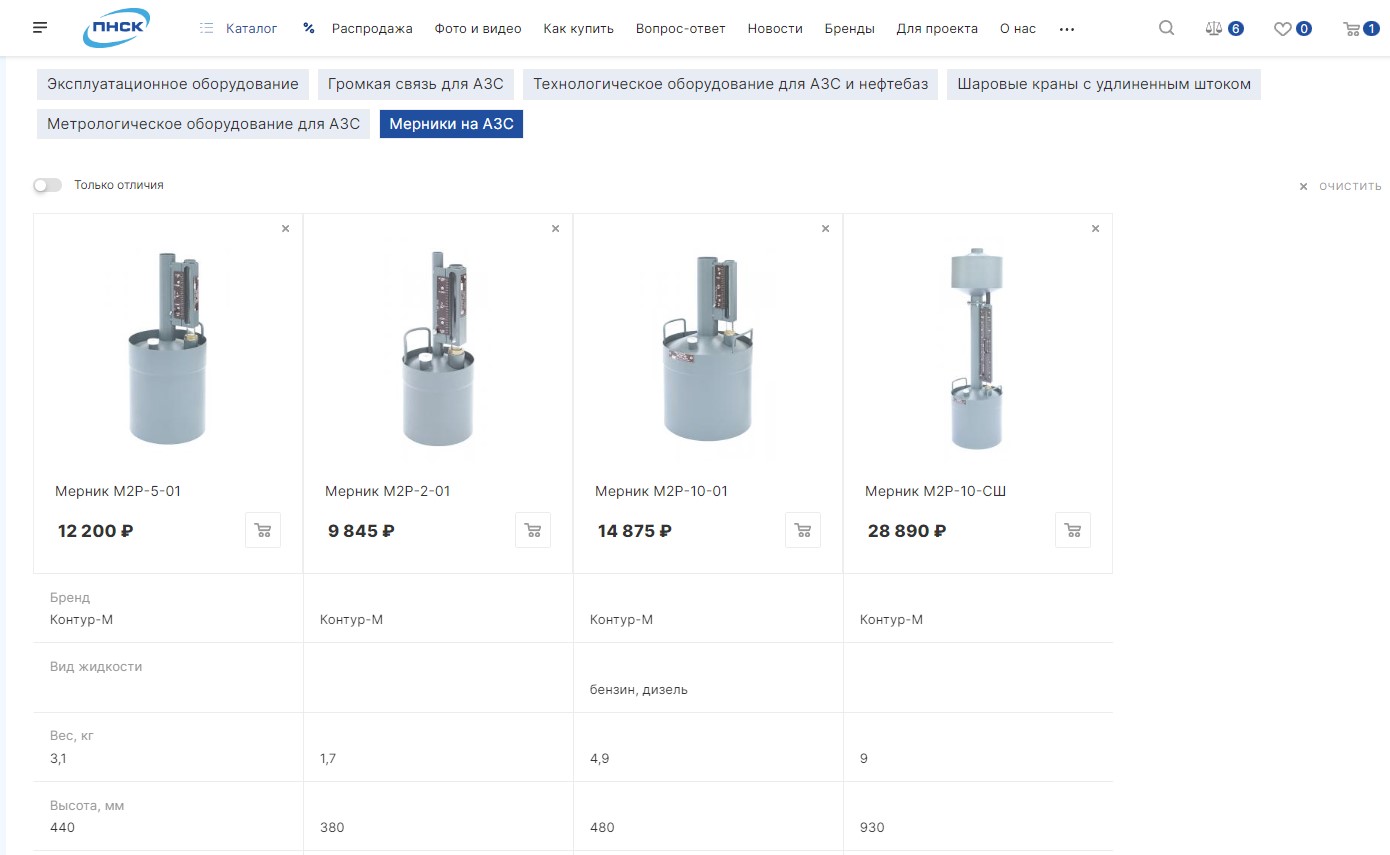Open the hamburger menu icon
Screen dimensions: 1390x855
point(40,28)
